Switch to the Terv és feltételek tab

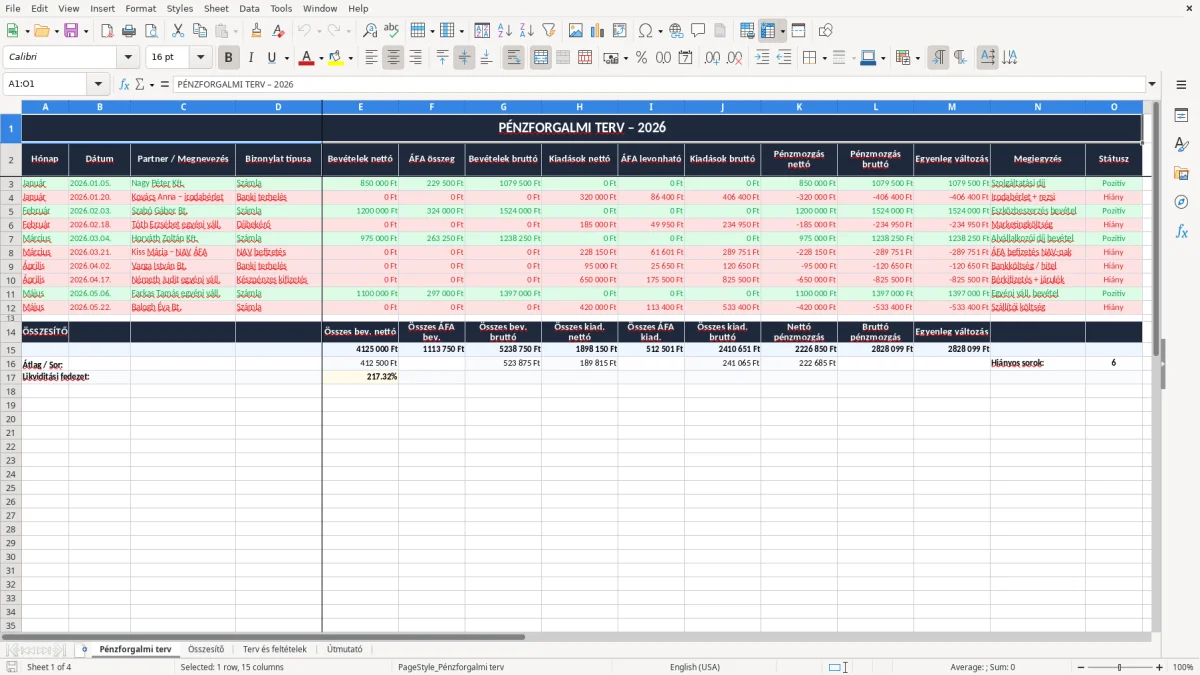[275, 649]
